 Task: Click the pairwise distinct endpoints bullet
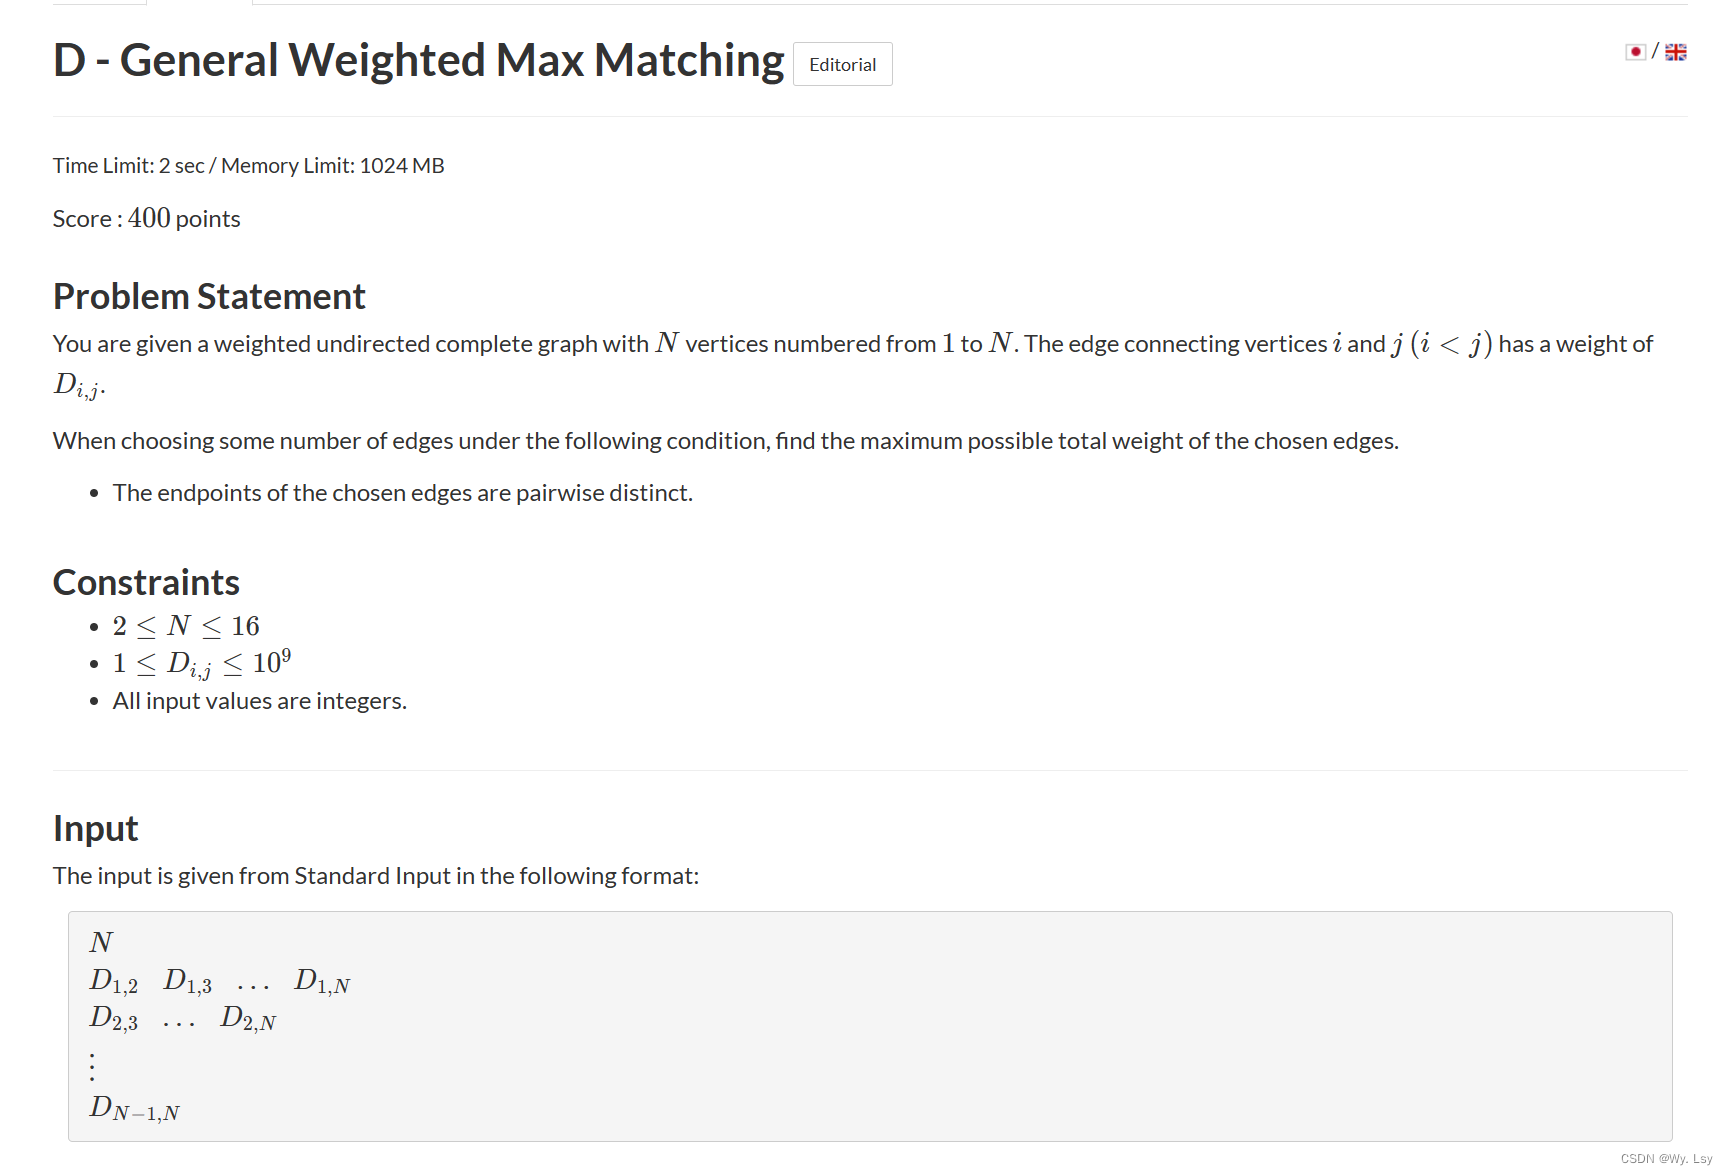tap(403, 492)
